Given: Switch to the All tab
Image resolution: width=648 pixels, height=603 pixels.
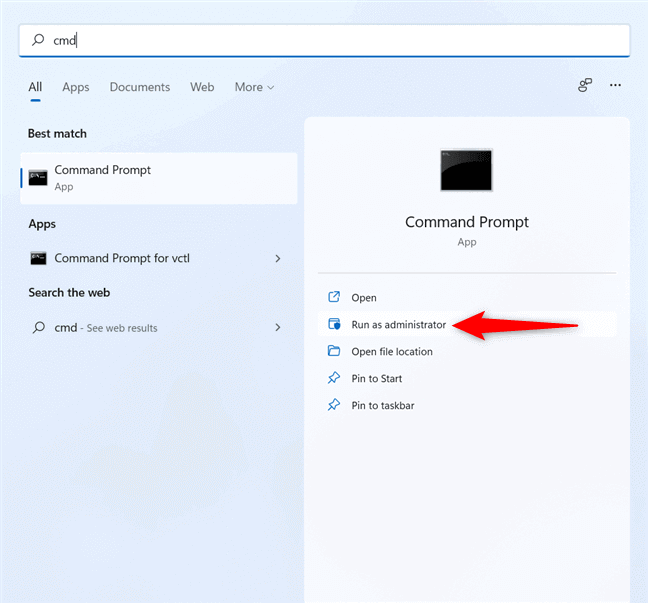Looking at the screenshot, I should pyautogui.click(x=35, y=87).
